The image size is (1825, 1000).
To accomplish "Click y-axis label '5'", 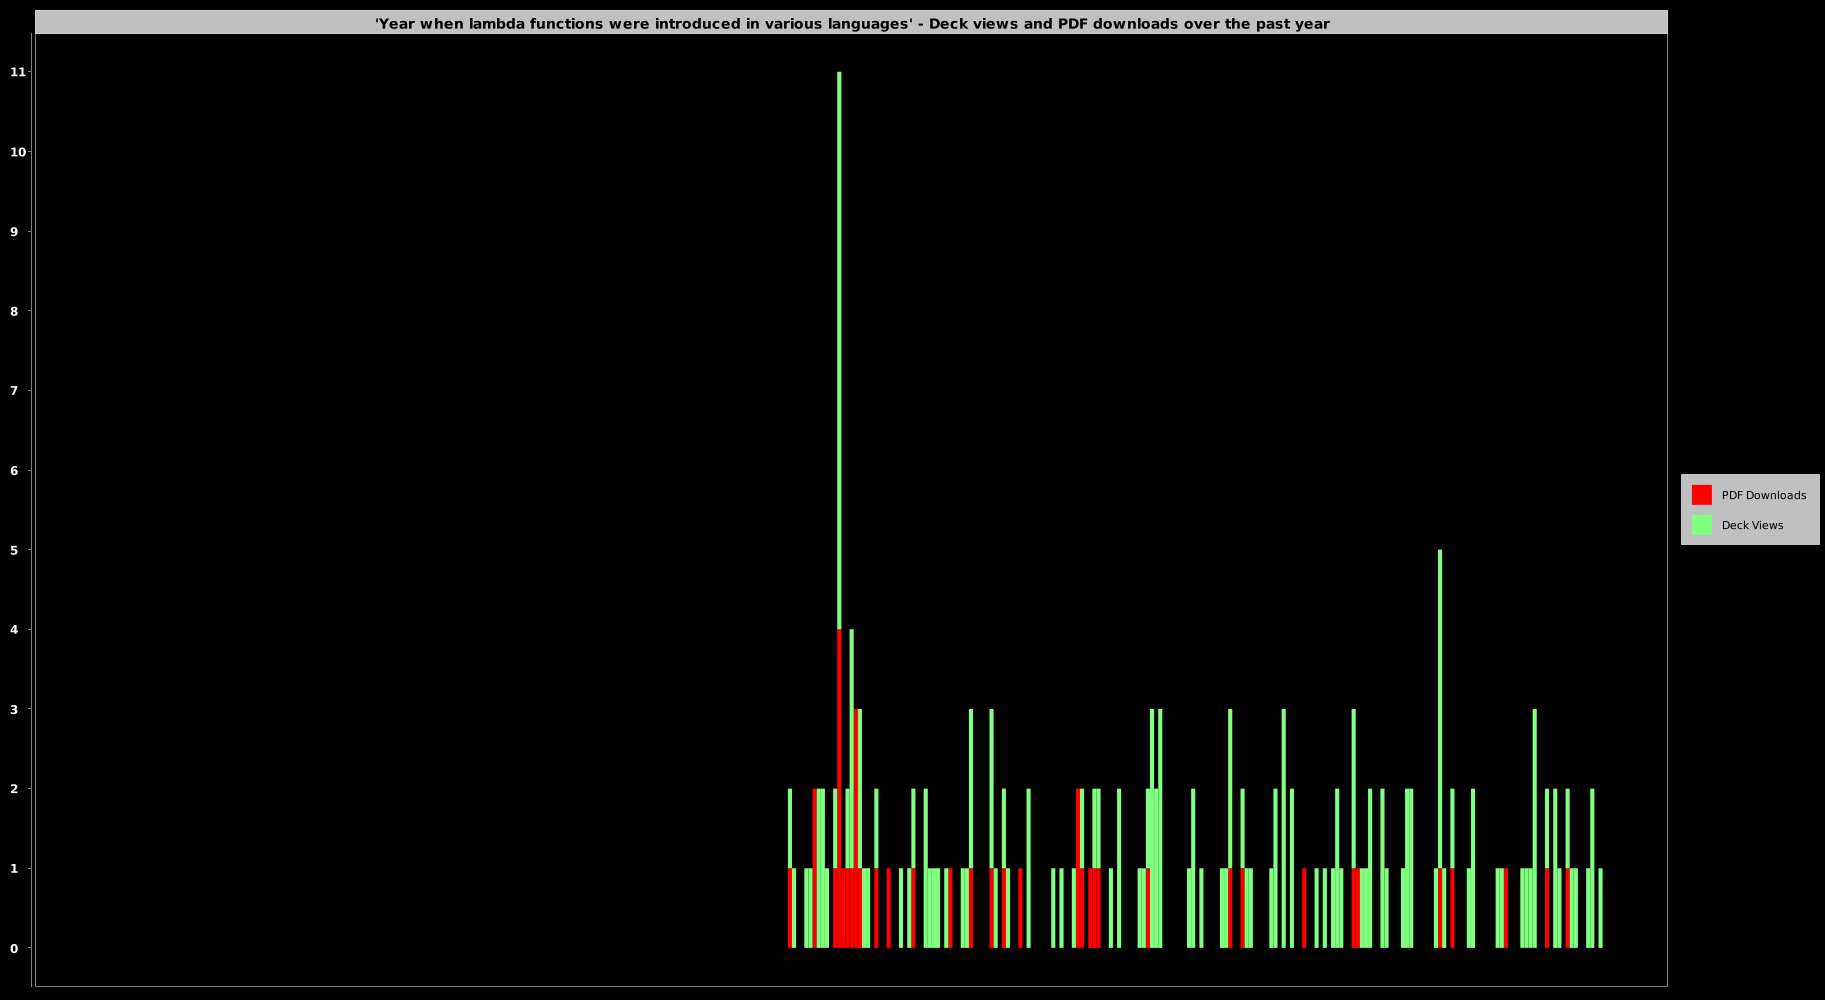I will pos(14,550).
